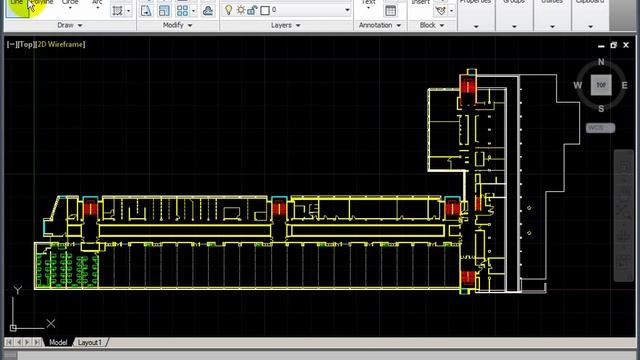Click the Table annotation icon
The width and height of the screenshot is (640, 360).
pos(390,11)
